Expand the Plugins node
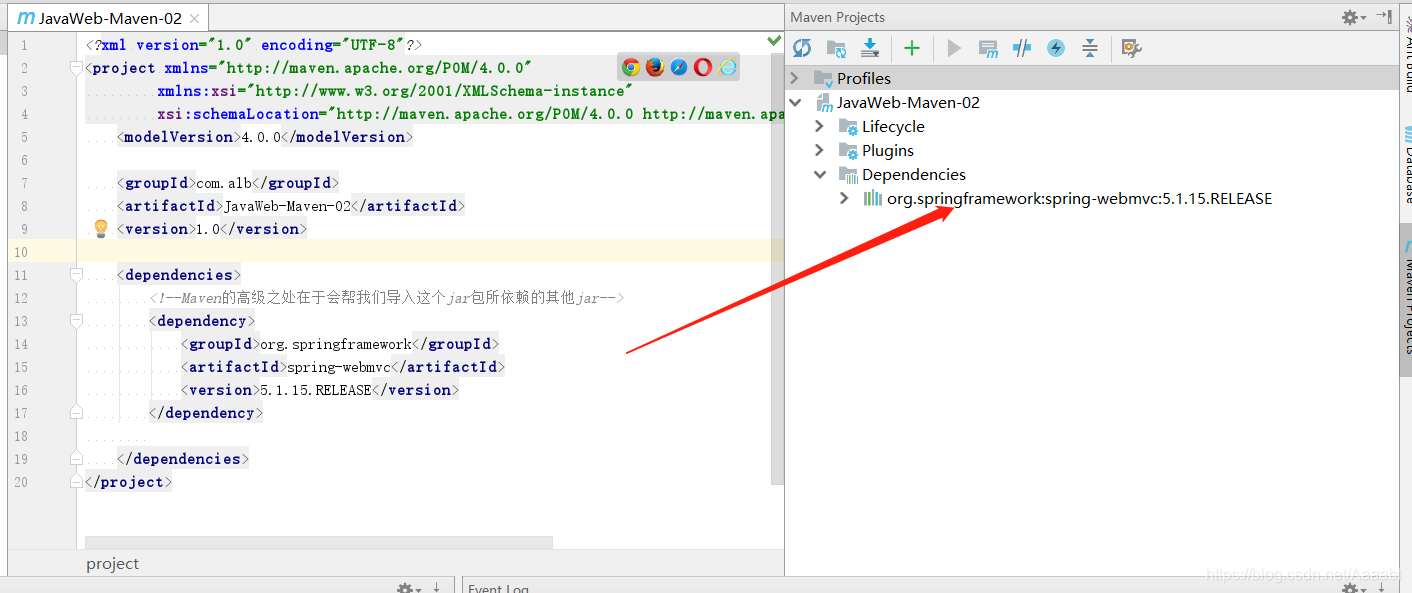This screenshot has width=1412, height=593. [x=820, y=150]
